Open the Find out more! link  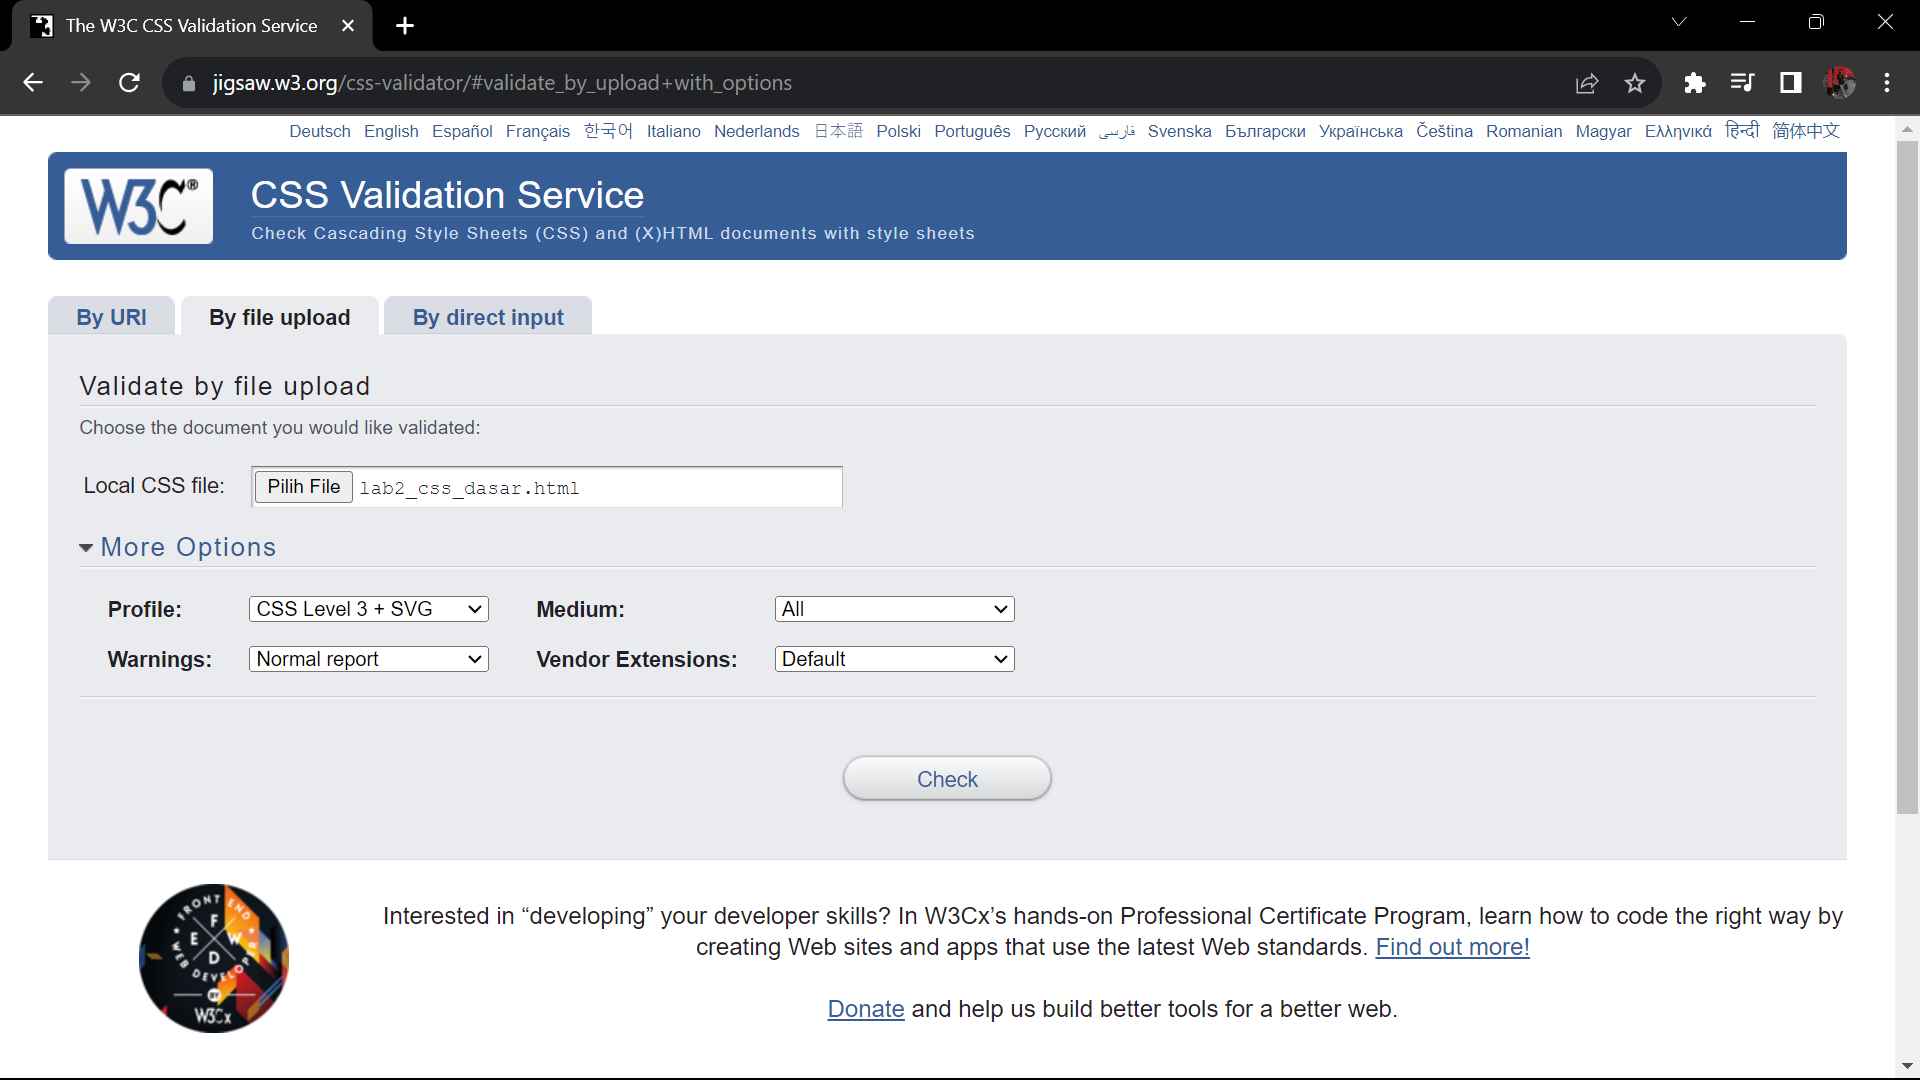[1452, 947]
